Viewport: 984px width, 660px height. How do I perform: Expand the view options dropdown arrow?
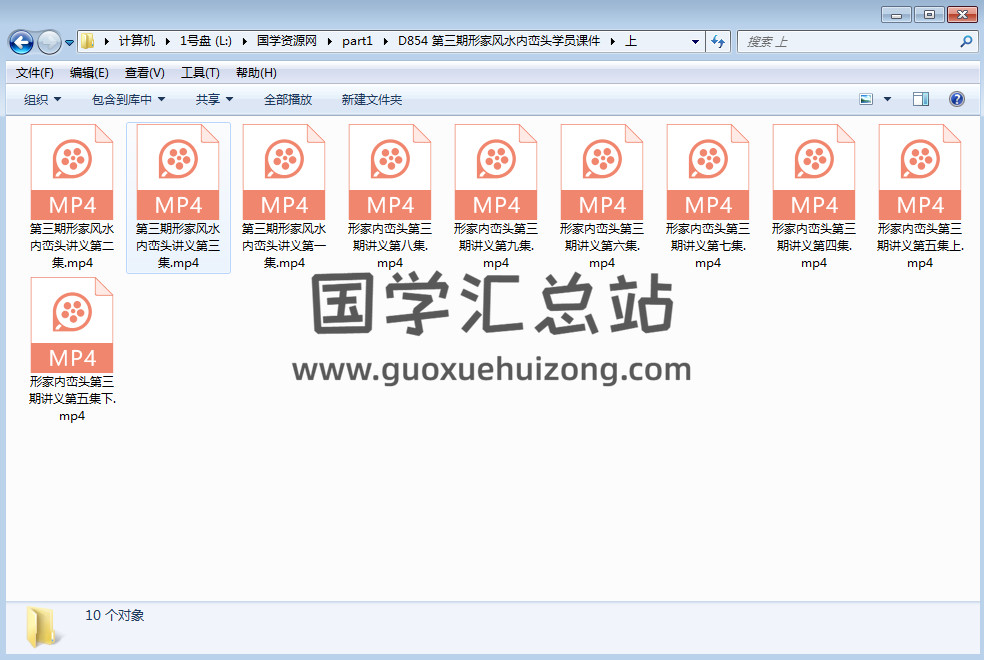point(887,99)
